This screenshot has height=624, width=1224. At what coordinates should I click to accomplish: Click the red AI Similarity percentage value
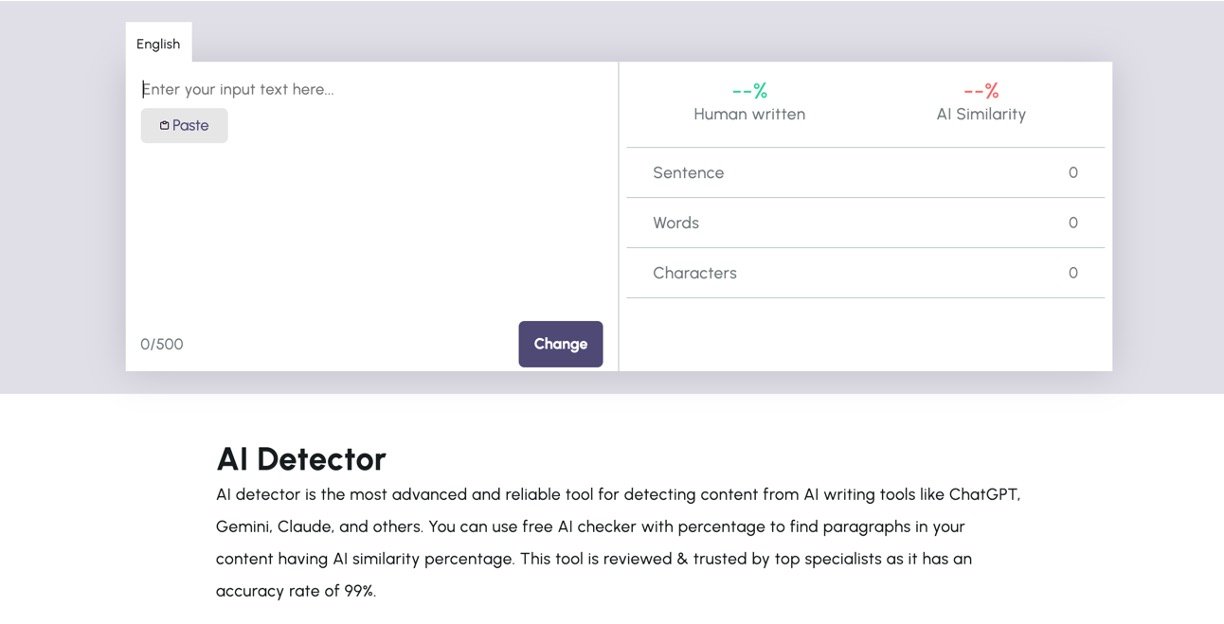tap(981, 91)
